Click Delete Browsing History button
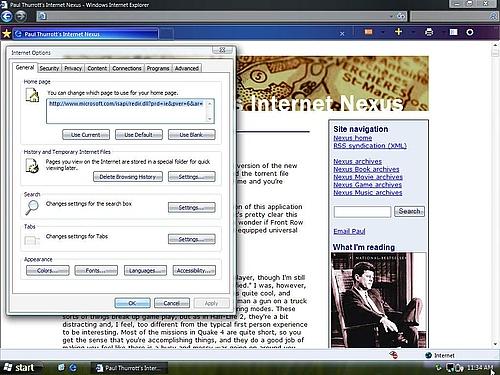This screenshot has height=375, width=500. 128,177
